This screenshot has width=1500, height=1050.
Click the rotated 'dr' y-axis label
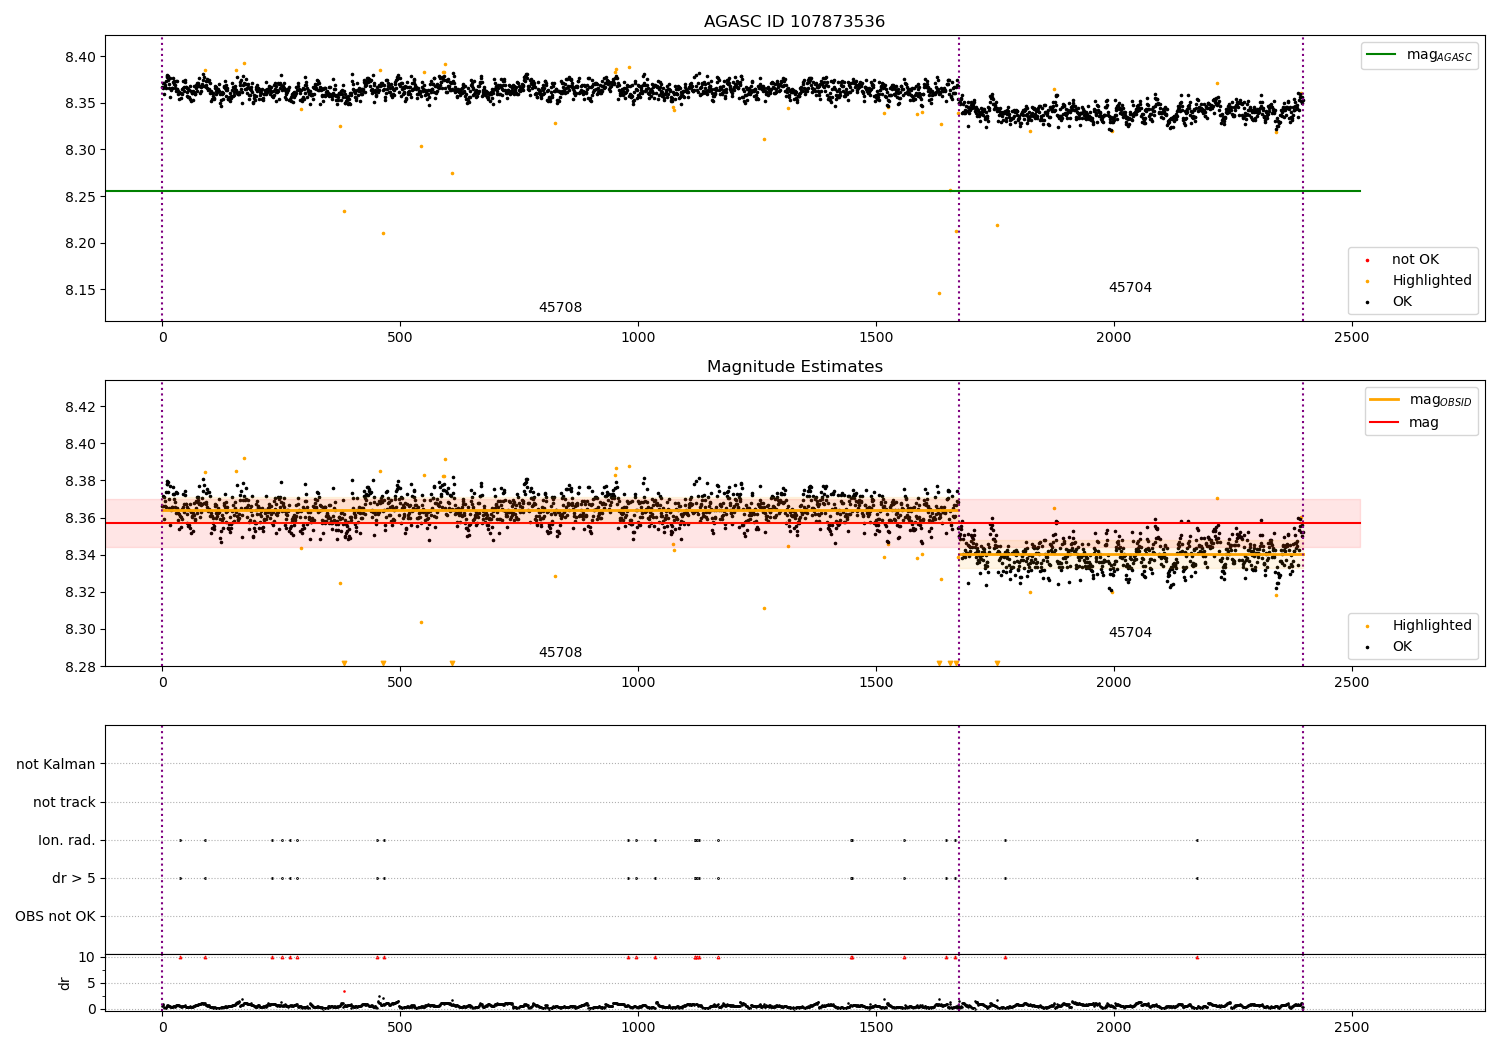click(65, 983)
